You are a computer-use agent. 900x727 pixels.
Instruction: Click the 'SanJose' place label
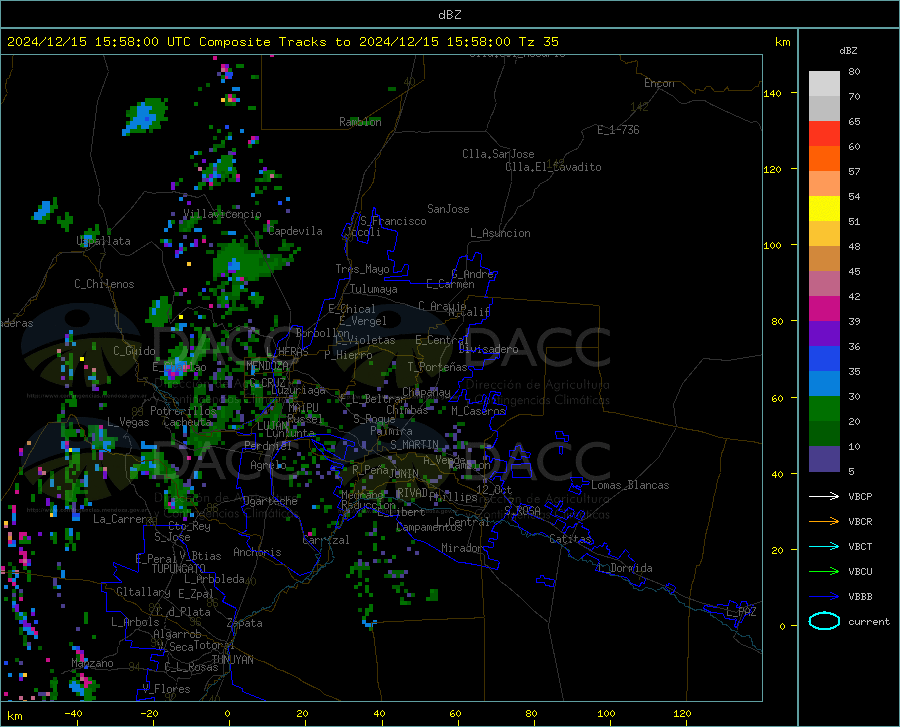click(x=448, y=209)
